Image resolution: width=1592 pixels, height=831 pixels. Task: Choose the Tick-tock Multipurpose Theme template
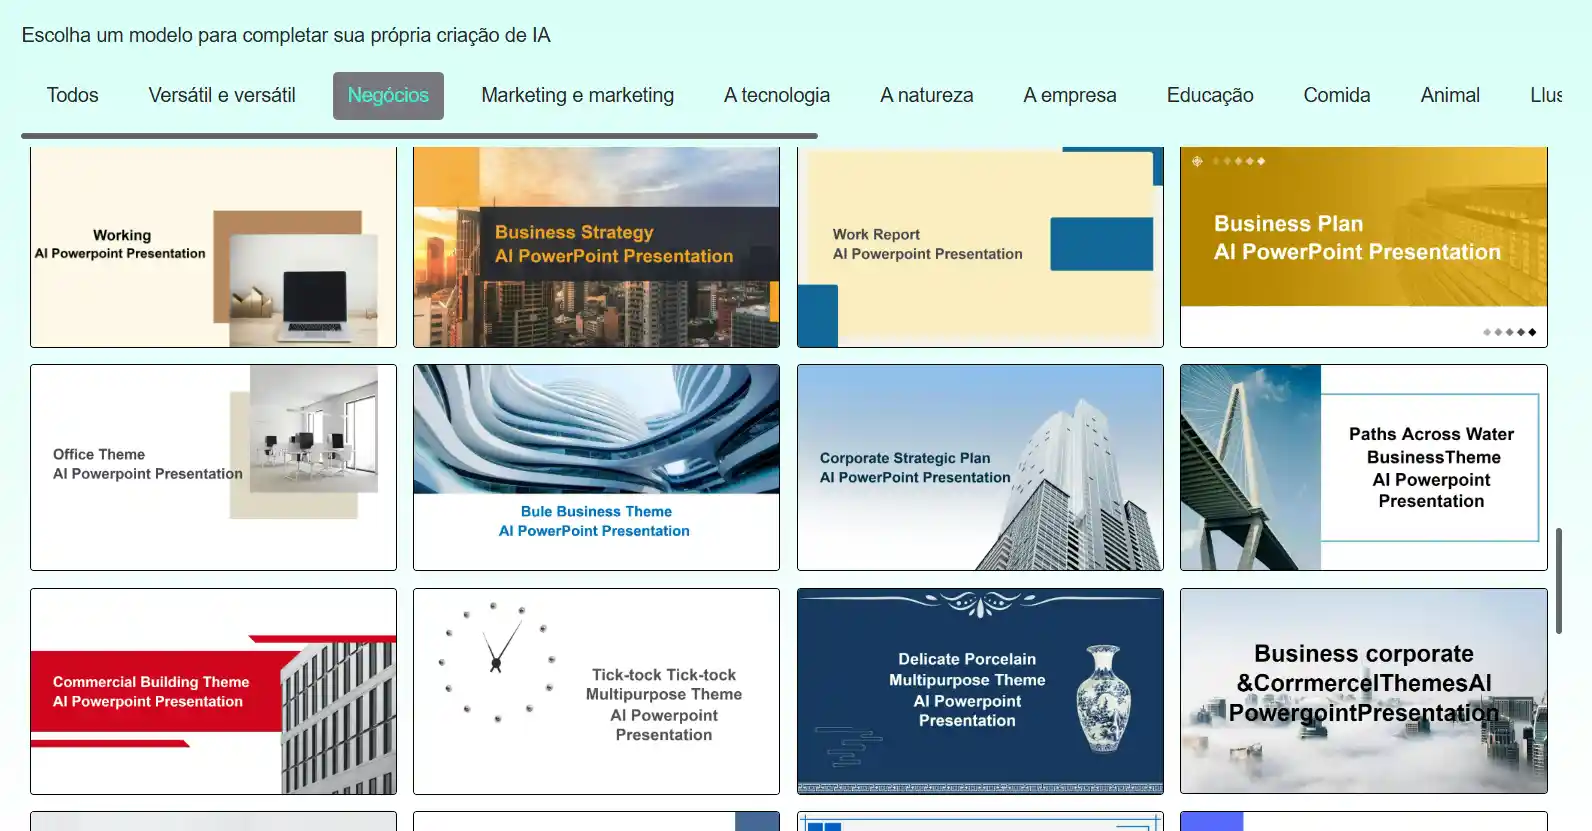[x=596, y=691]
